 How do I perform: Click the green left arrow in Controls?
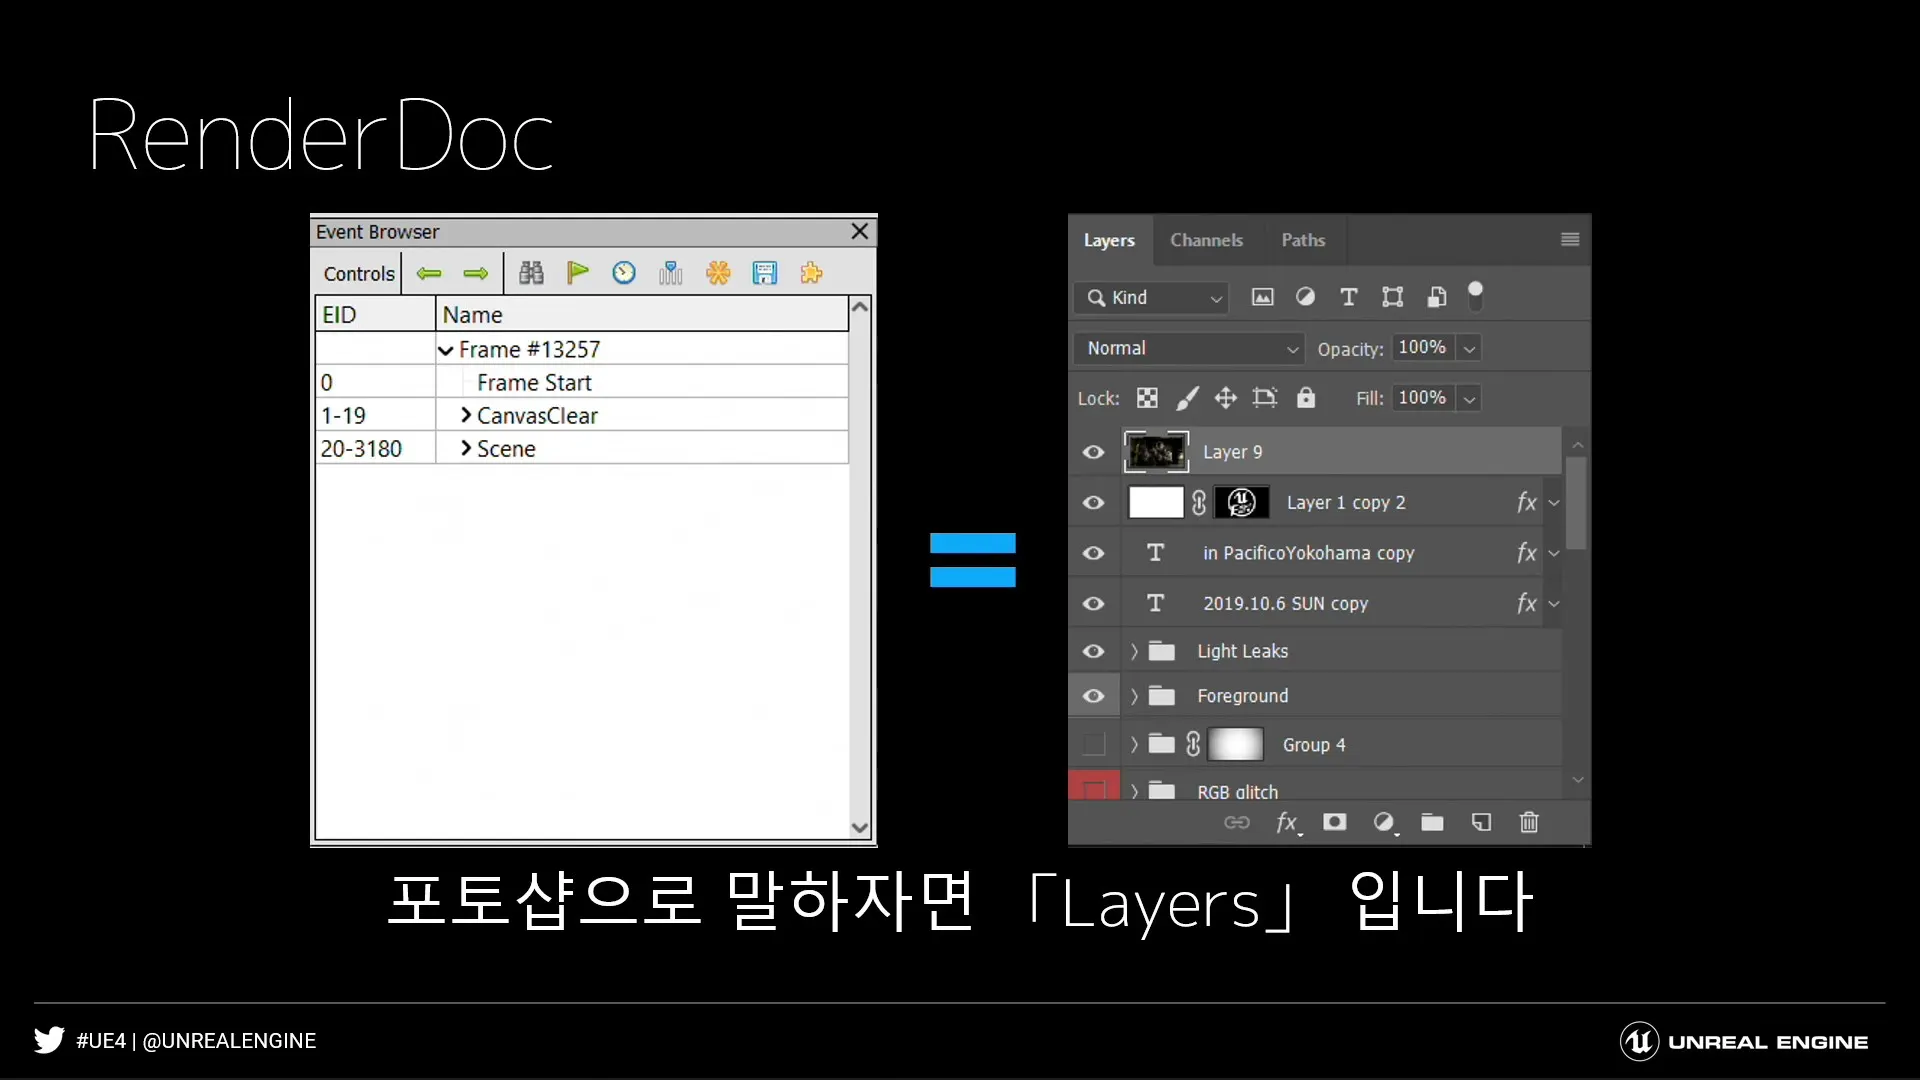point(429,273)
